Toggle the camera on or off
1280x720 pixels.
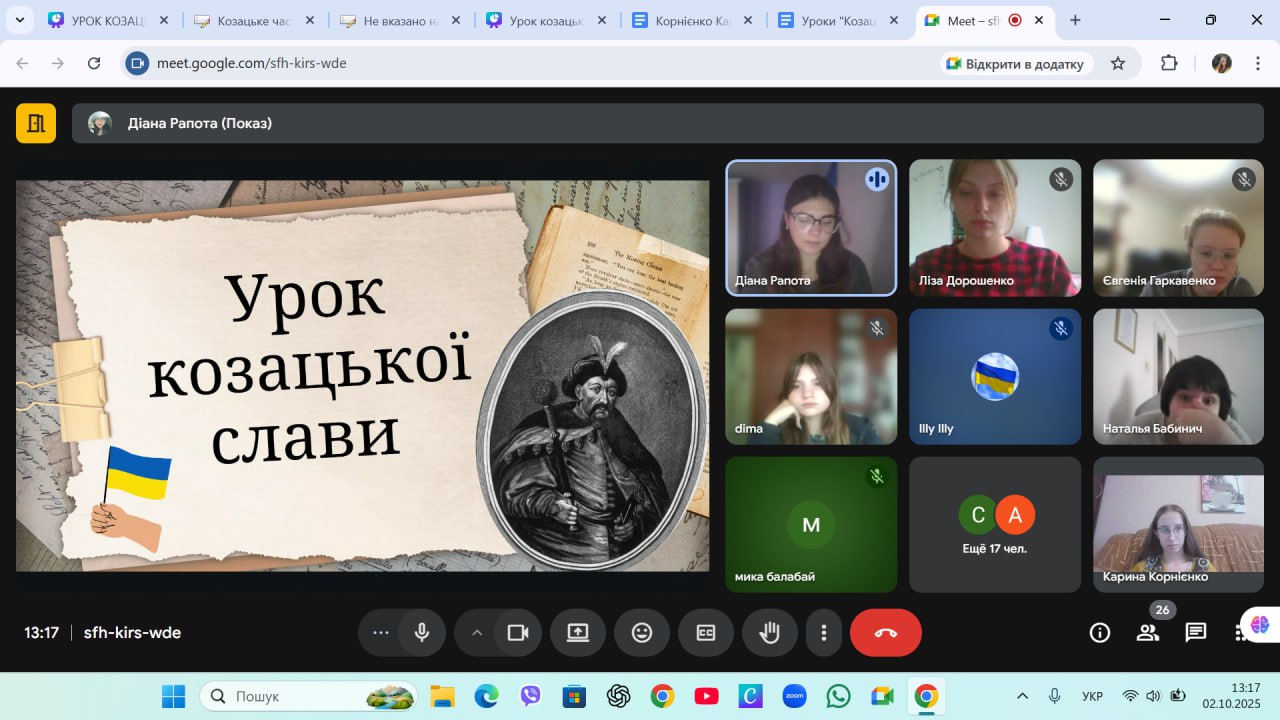pyautogui.click(x=518, y=633)
